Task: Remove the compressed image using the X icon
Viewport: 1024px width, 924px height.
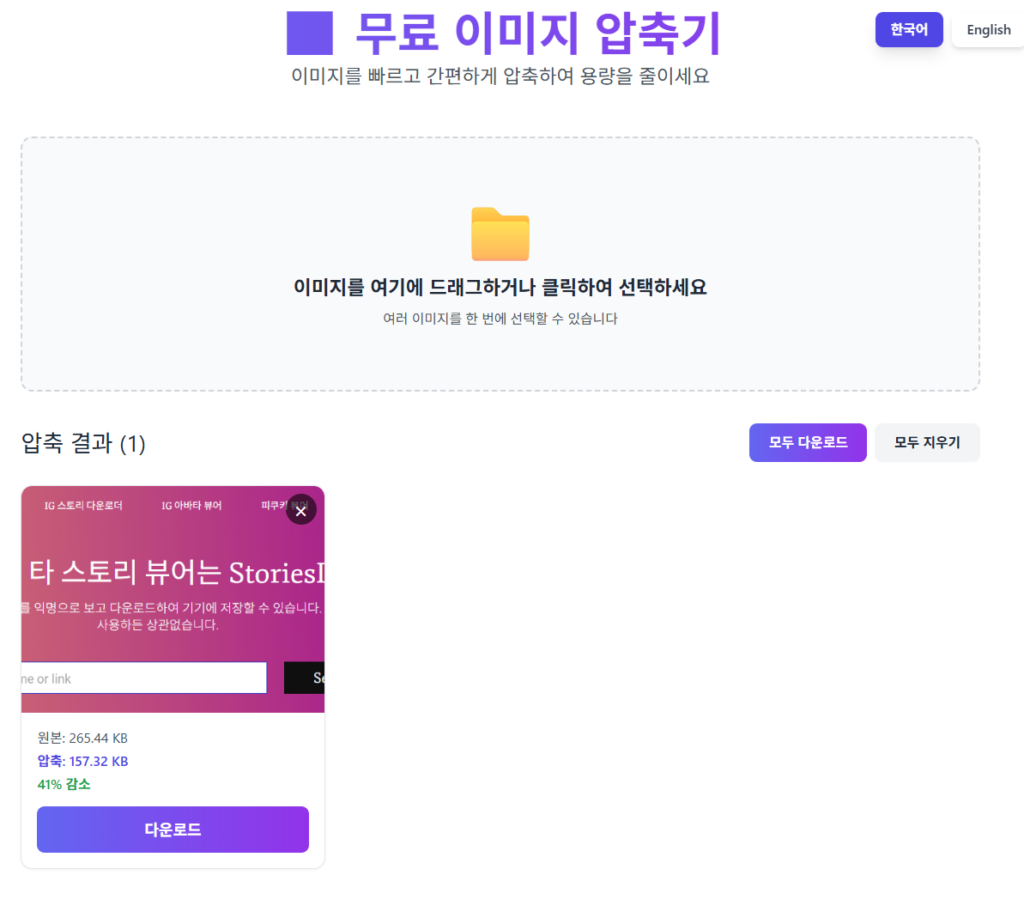Action: click(301, 510)
